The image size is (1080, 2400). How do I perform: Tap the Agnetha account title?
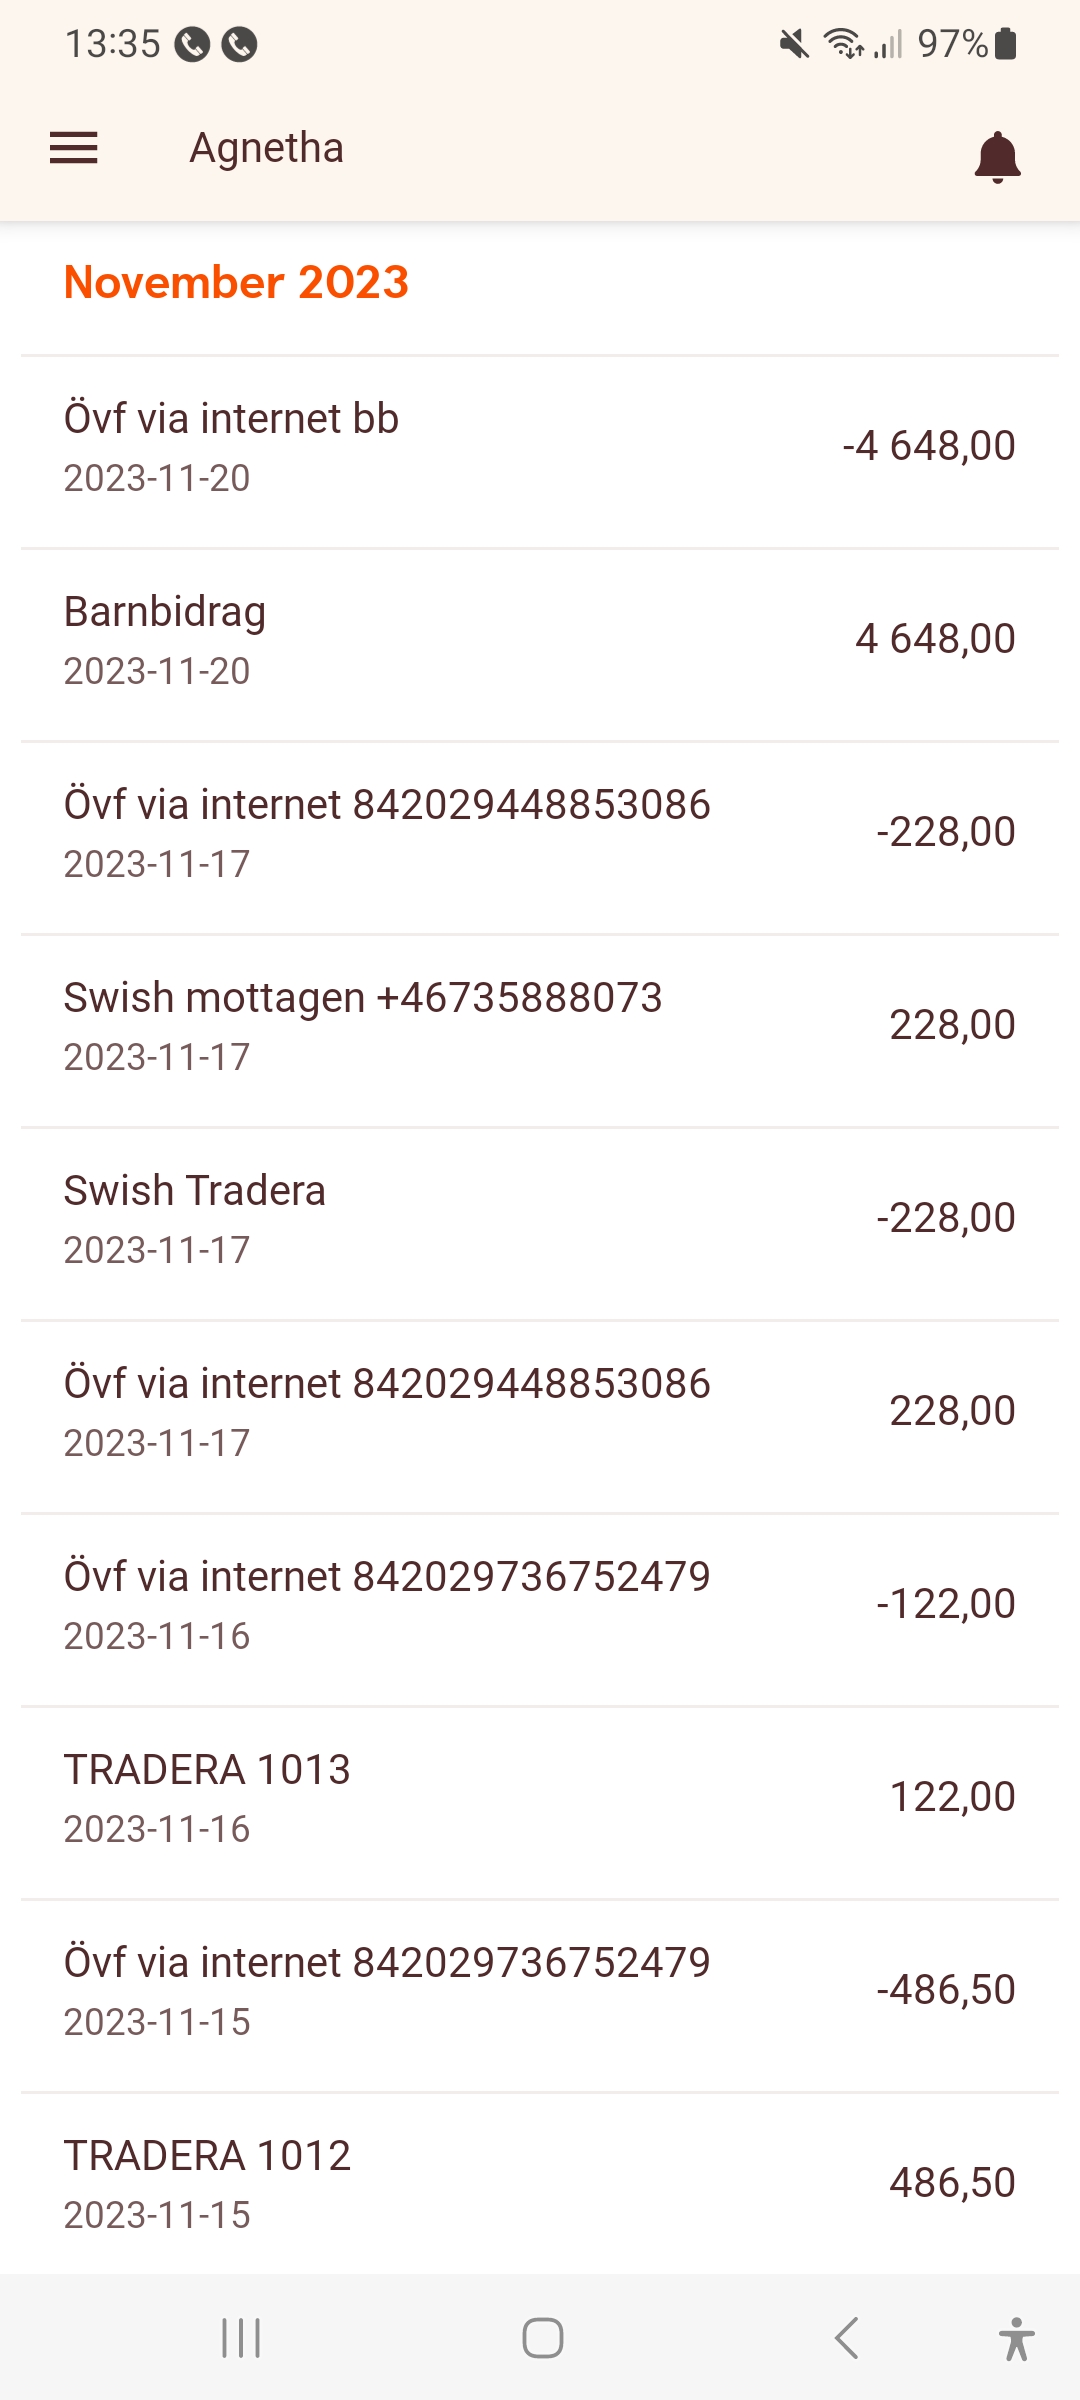(x=267, y=148)
